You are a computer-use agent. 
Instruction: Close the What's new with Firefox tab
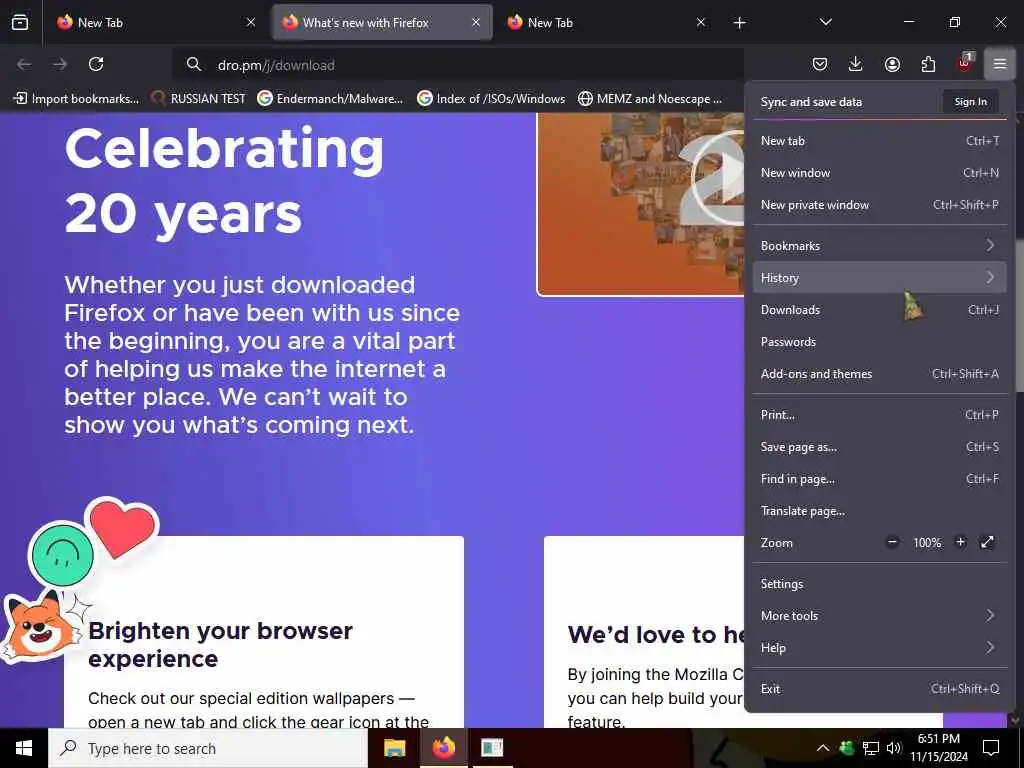(x=476, y=22)
